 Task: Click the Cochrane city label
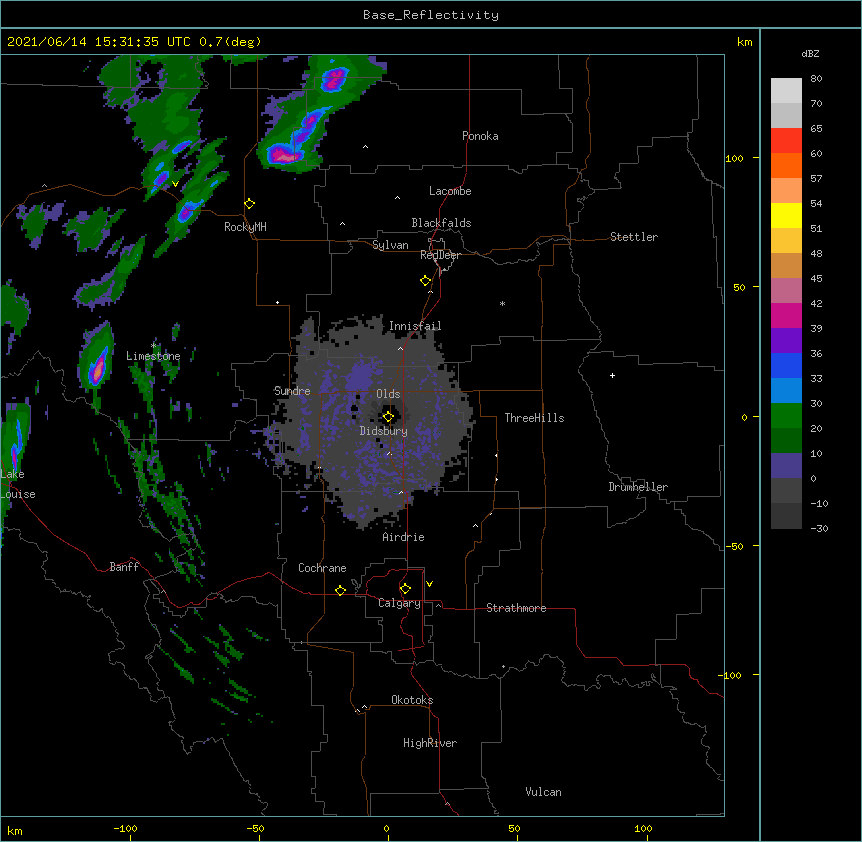[x=322, y=568]
